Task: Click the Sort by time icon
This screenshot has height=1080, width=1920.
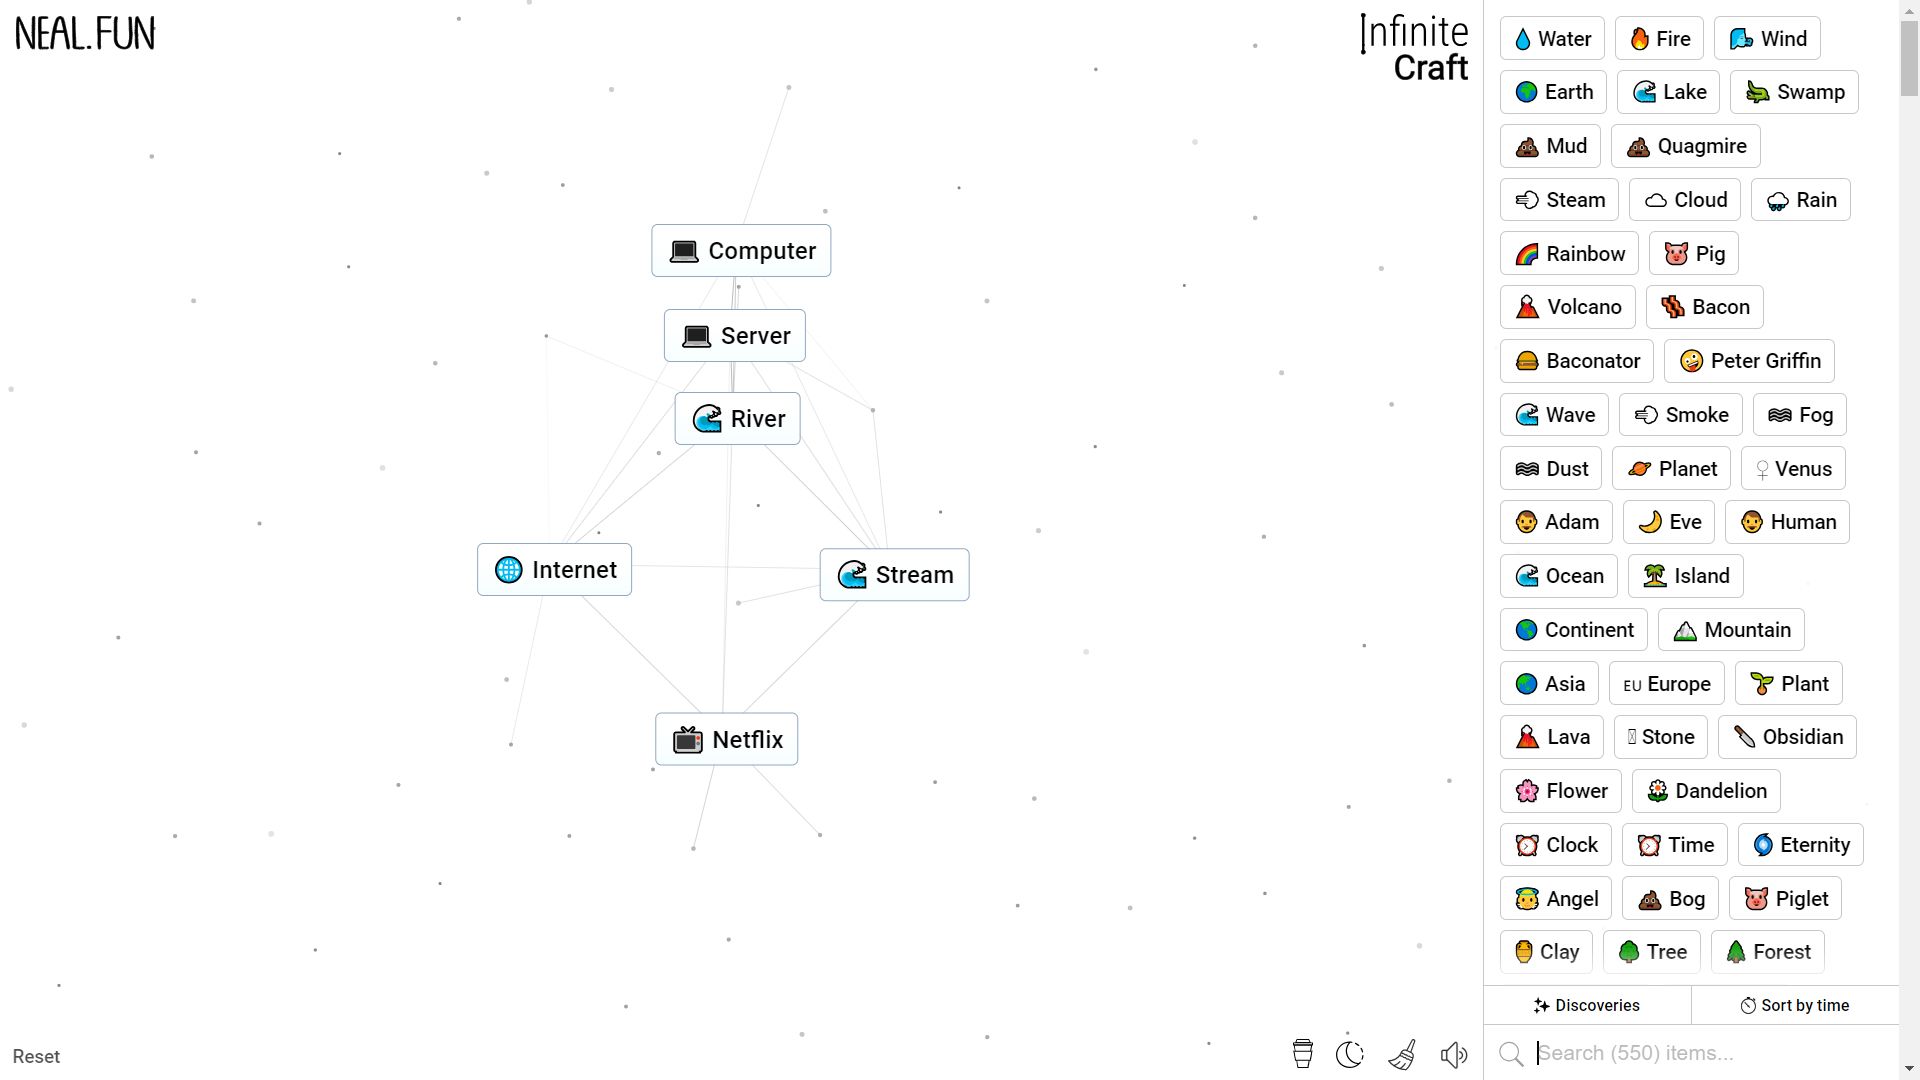Action: click(x=1749, y=1006)
